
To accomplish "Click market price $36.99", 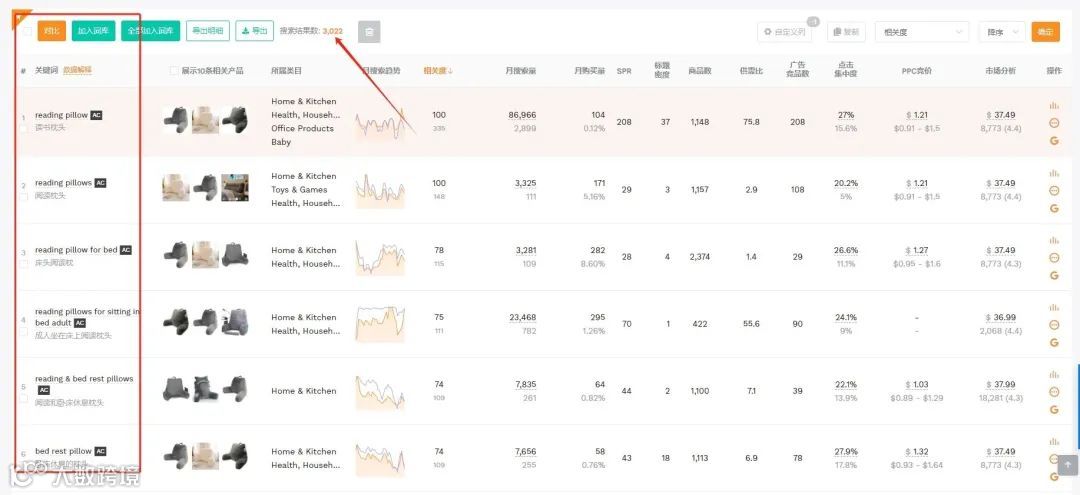I will 1001,317.
